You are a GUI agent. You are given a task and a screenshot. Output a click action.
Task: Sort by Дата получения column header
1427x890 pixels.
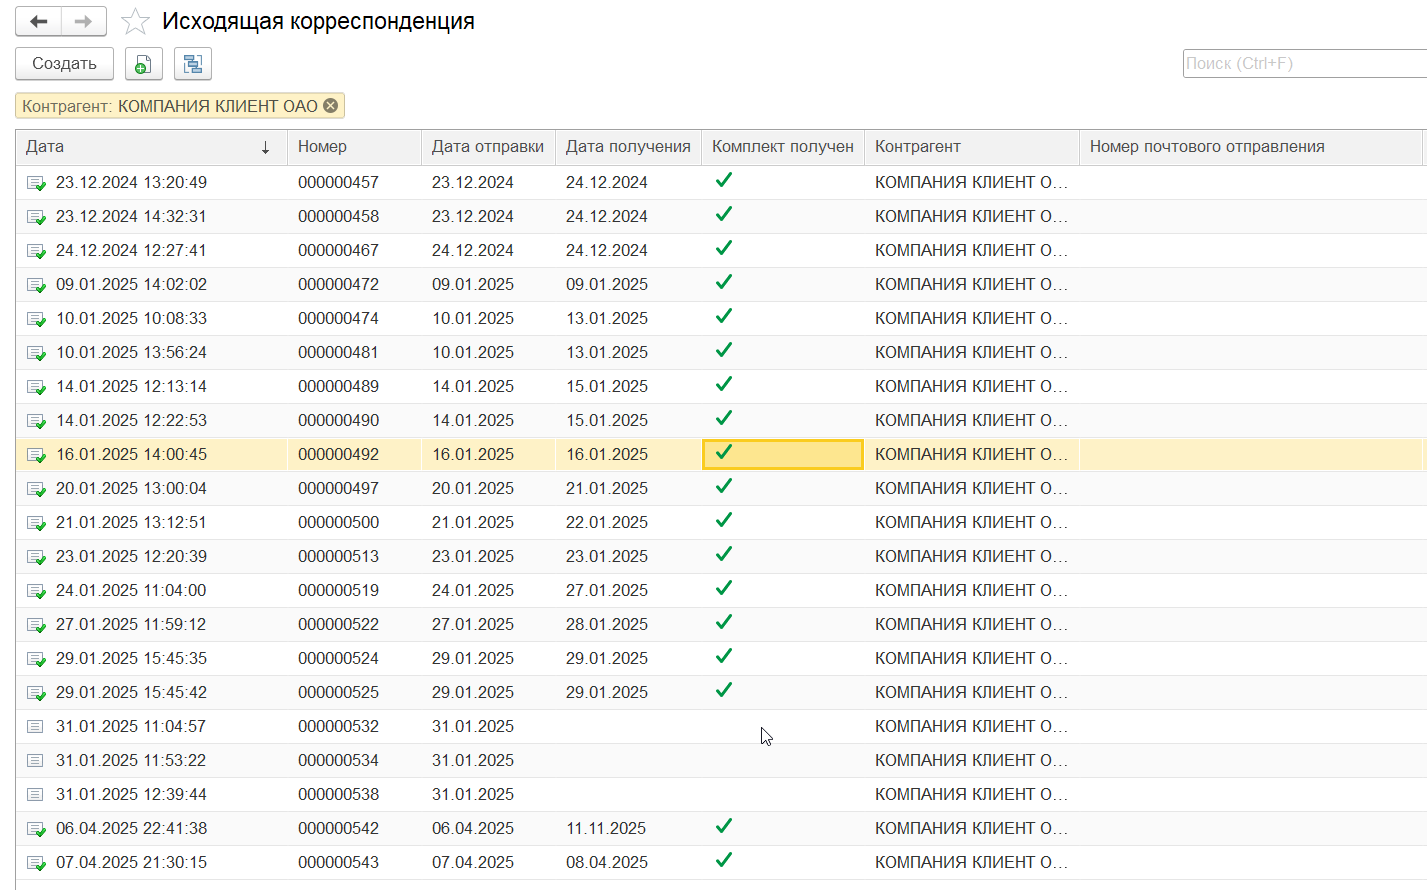pyautogui.click(x=628, y=146)
